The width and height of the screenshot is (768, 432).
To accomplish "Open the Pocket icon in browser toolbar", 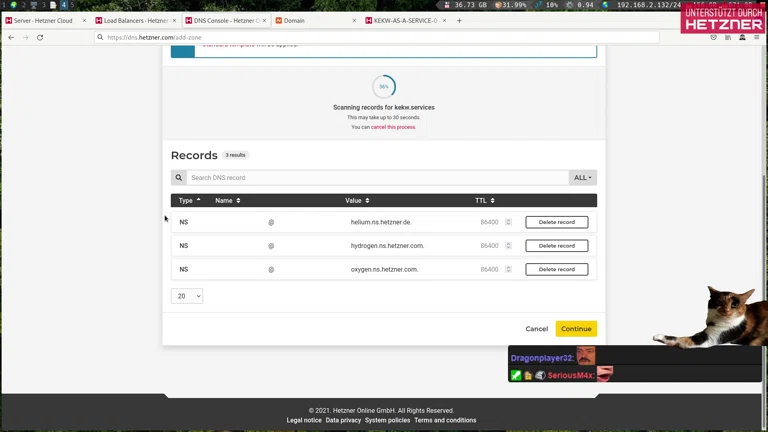I will [714, 37].
